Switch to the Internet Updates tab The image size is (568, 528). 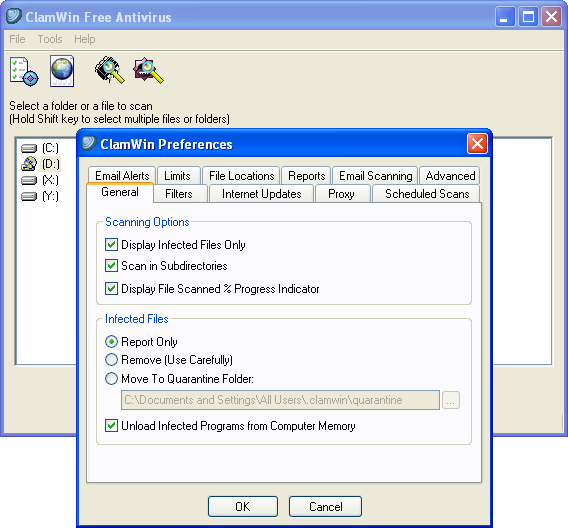[x=262, y=194]
